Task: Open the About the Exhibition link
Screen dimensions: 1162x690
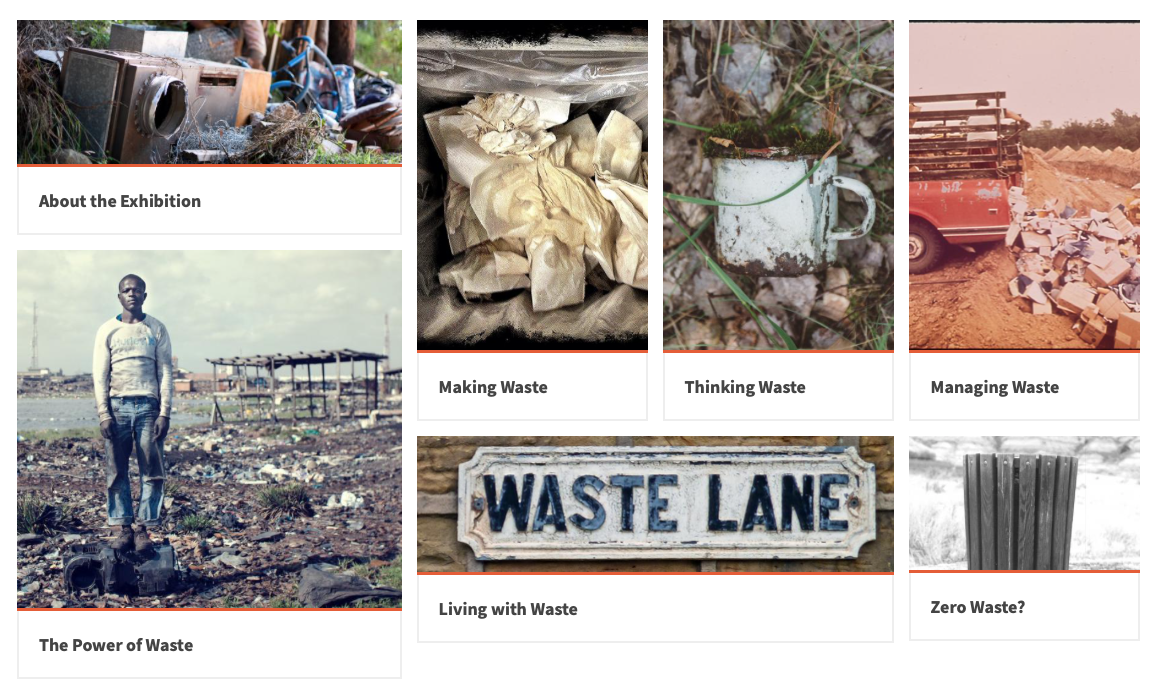Action: 119,201
